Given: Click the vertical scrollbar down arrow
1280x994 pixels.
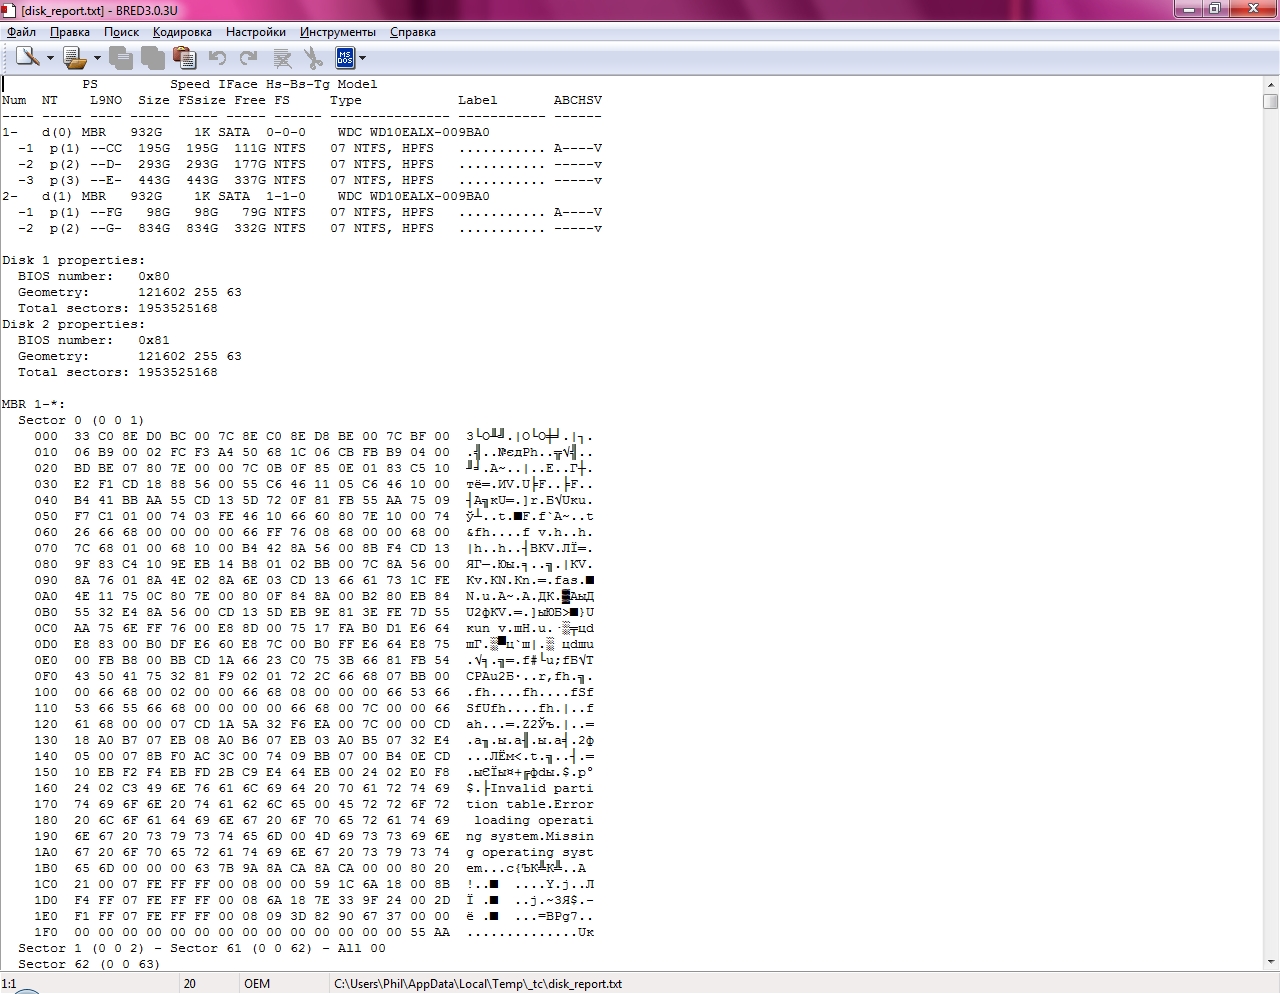Looking at the screenshot, I should tap(1270, 962).
